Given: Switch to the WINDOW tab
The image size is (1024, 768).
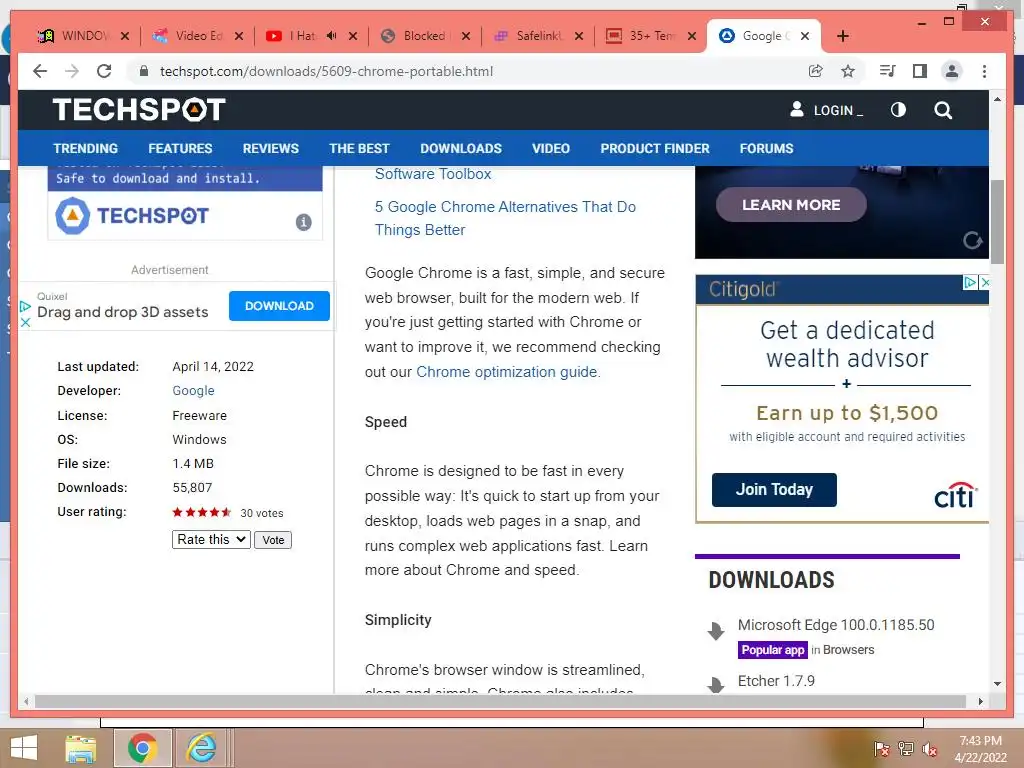Looking at the screenshot, I should [83, 36].
